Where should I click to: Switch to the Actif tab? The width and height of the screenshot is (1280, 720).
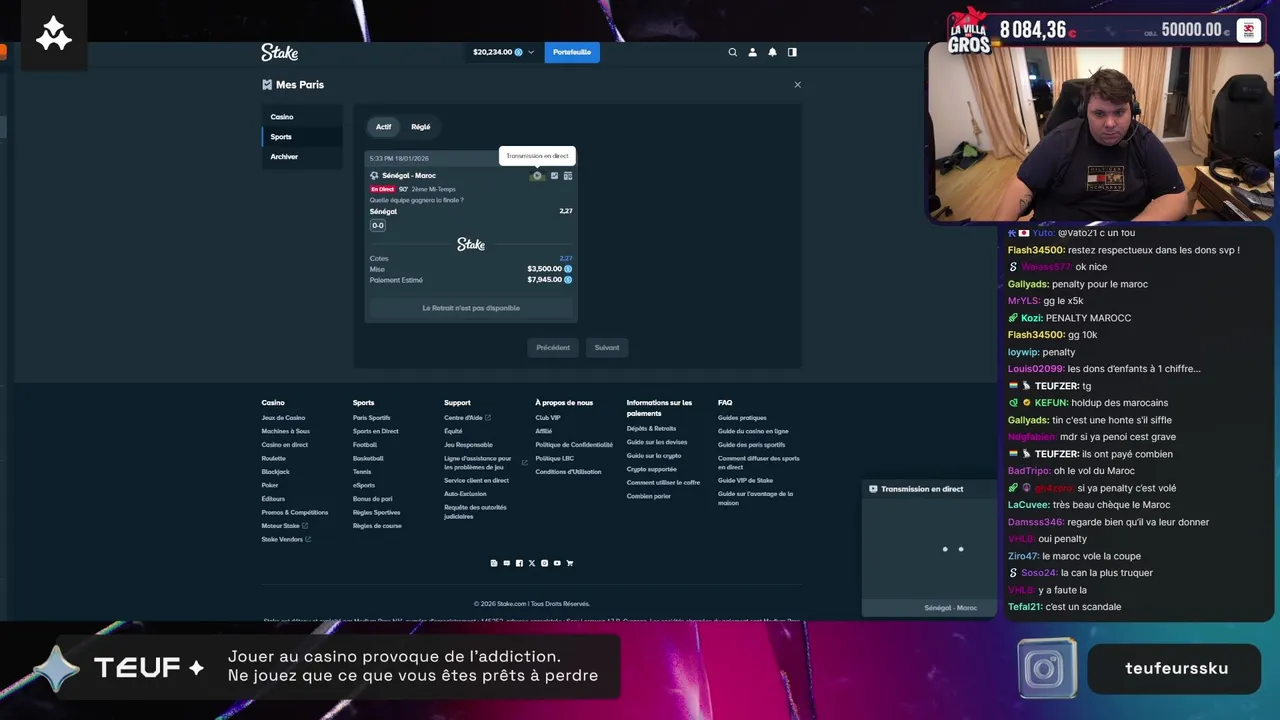click(383, 127)
